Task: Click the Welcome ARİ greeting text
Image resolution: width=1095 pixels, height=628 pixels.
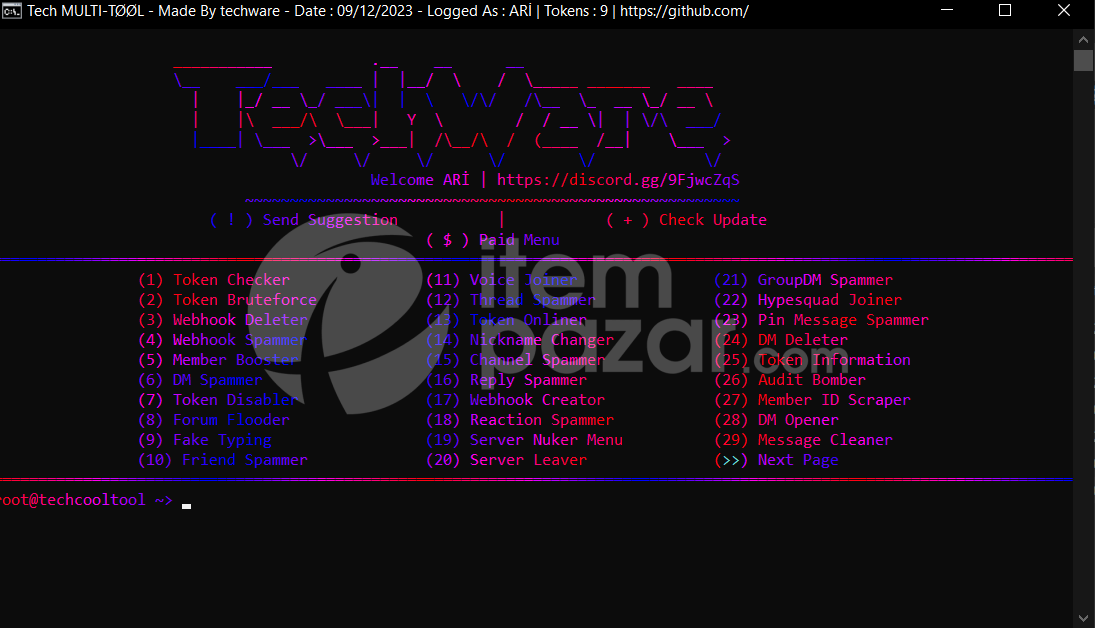Action: coord(420,180)
